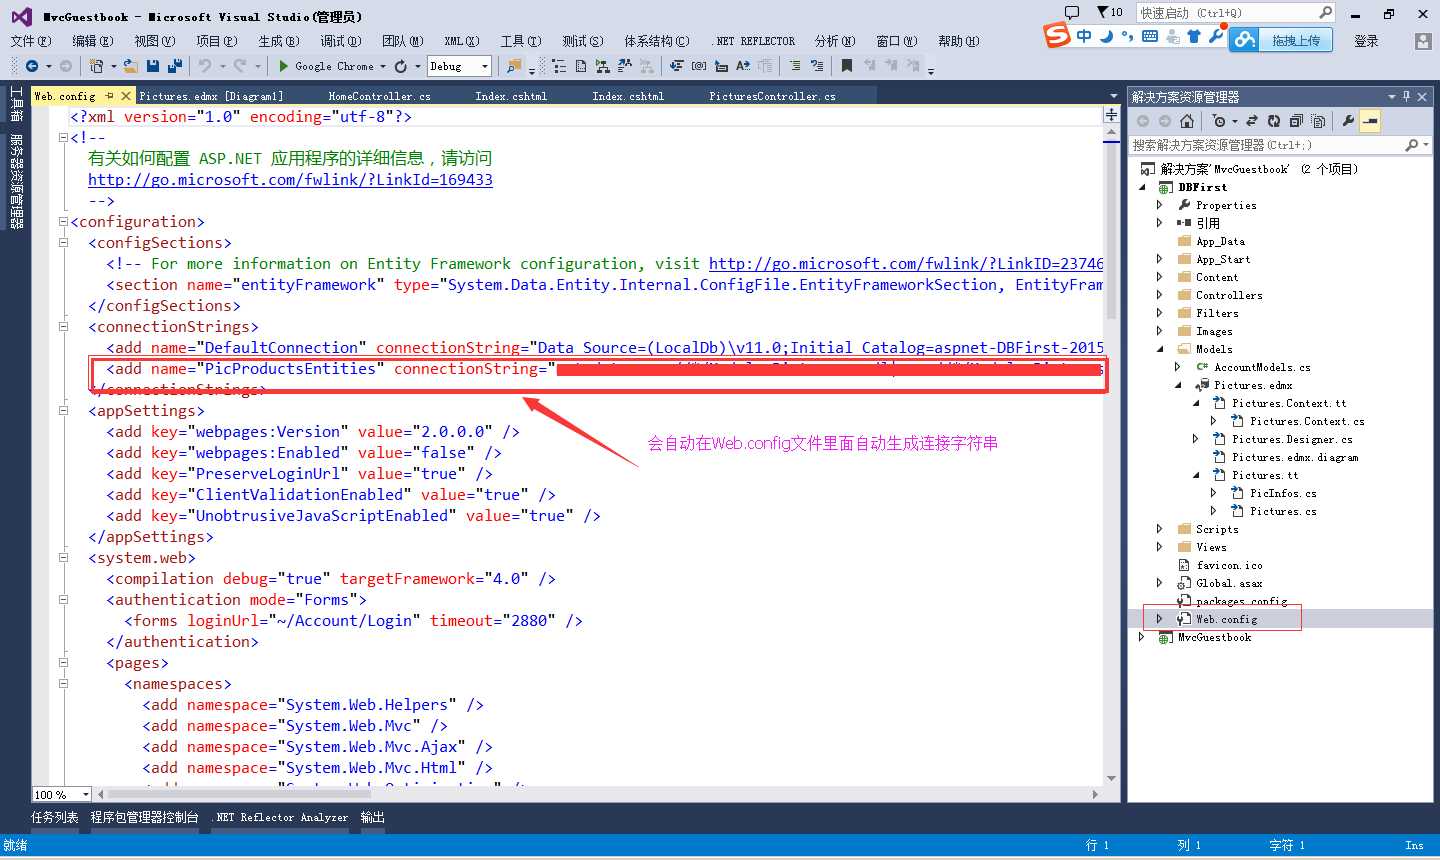Click the Sogou S input method logo
The width and height of the screenshot is (1440, 860).
click(1057, 36)
